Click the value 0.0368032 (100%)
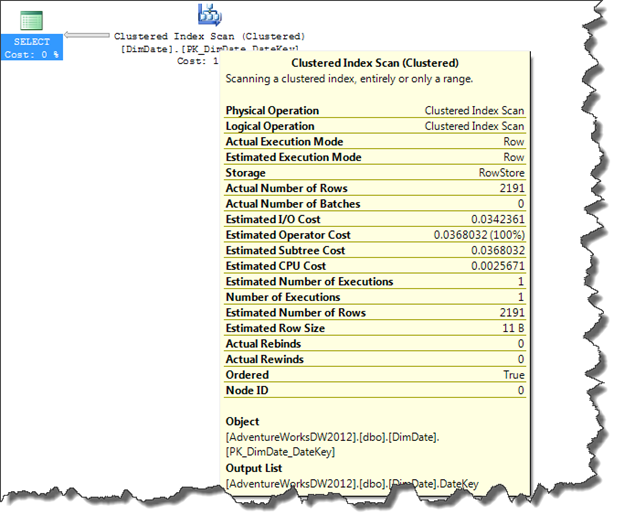The width and height of the screenshot is (624, 525). [x=479, y=234]
